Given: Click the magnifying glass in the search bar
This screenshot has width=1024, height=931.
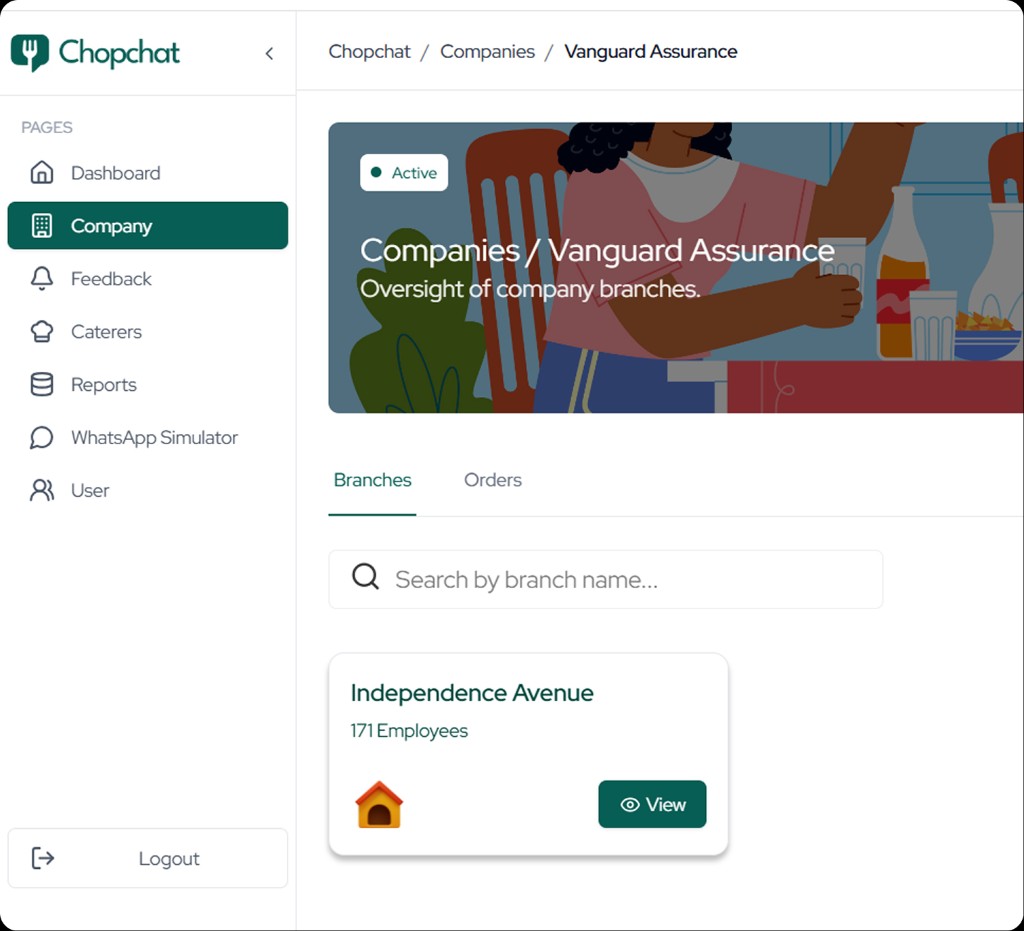Looking at the screenshot, I should pyautogui.click(x=365, y=578).
